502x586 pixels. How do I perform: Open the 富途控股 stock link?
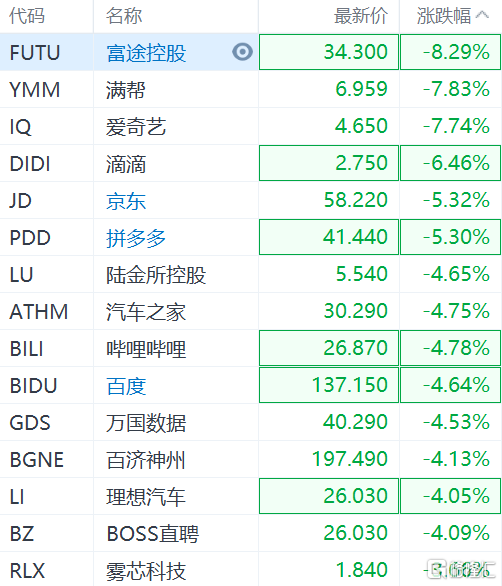pyautogui.click(x=146, y=53)
